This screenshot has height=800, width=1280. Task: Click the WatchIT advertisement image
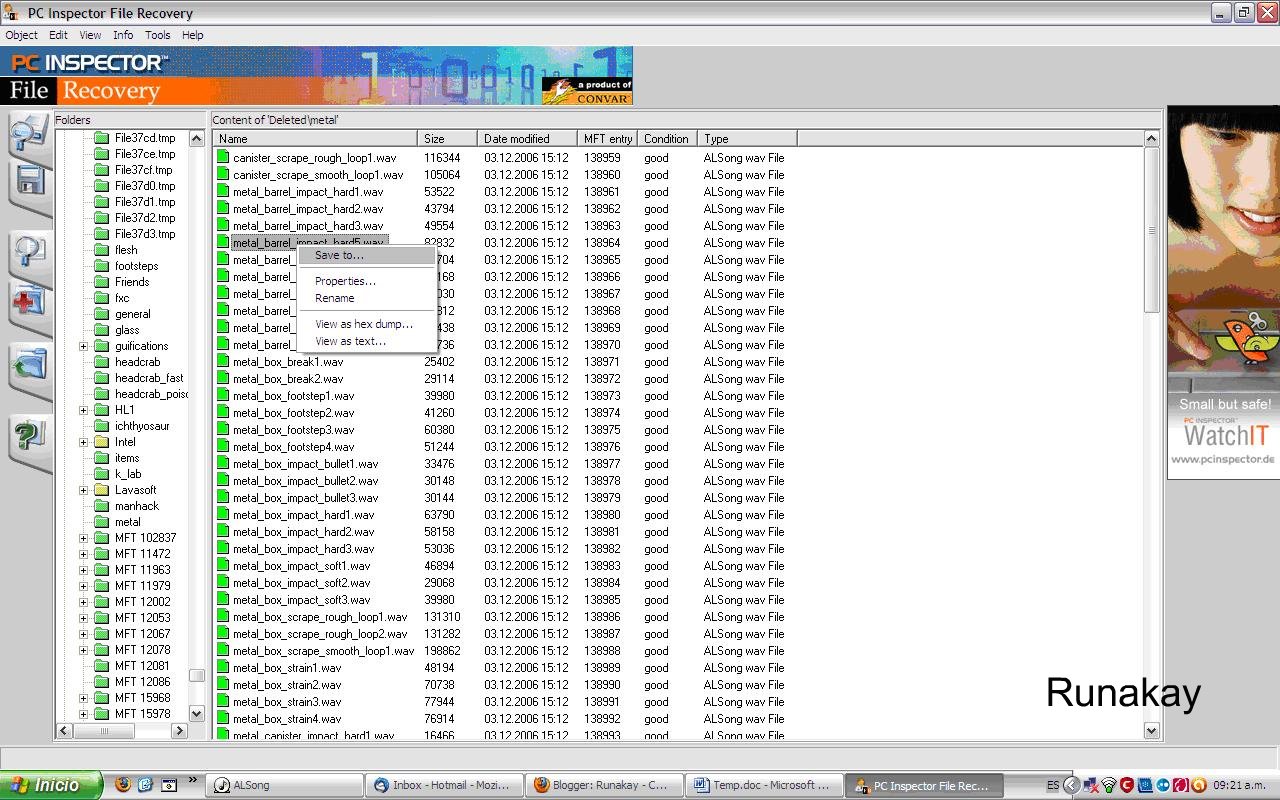click(1223, 292)
